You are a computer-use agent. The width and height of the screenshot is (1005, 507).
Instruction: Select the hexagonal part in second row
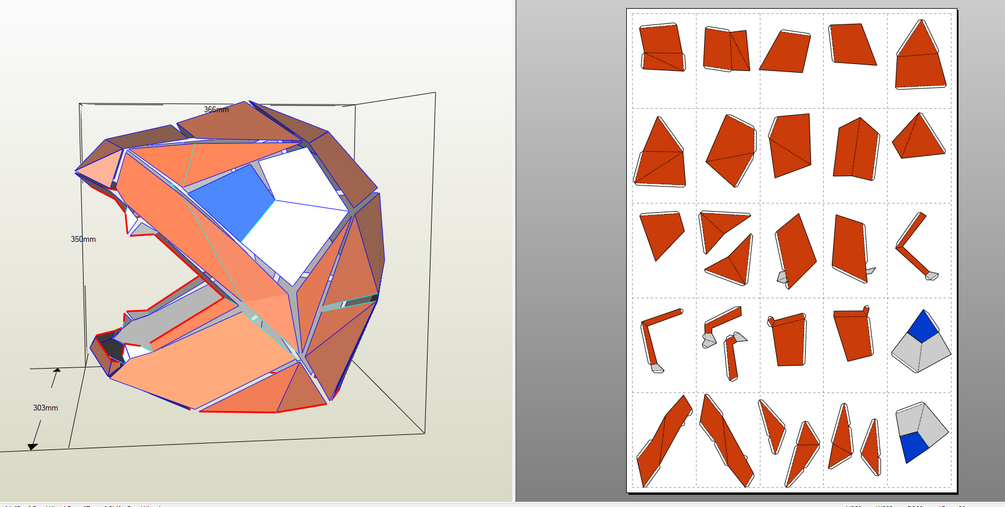(x=731, y=150)
